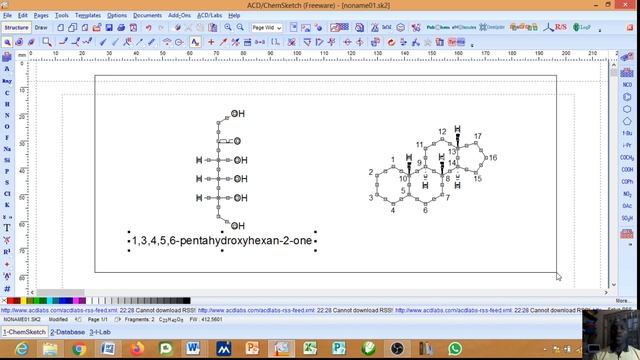Select the Lasso/zoom select tool
The width and height of the screenshot is (640, 360).
(47, 42)
